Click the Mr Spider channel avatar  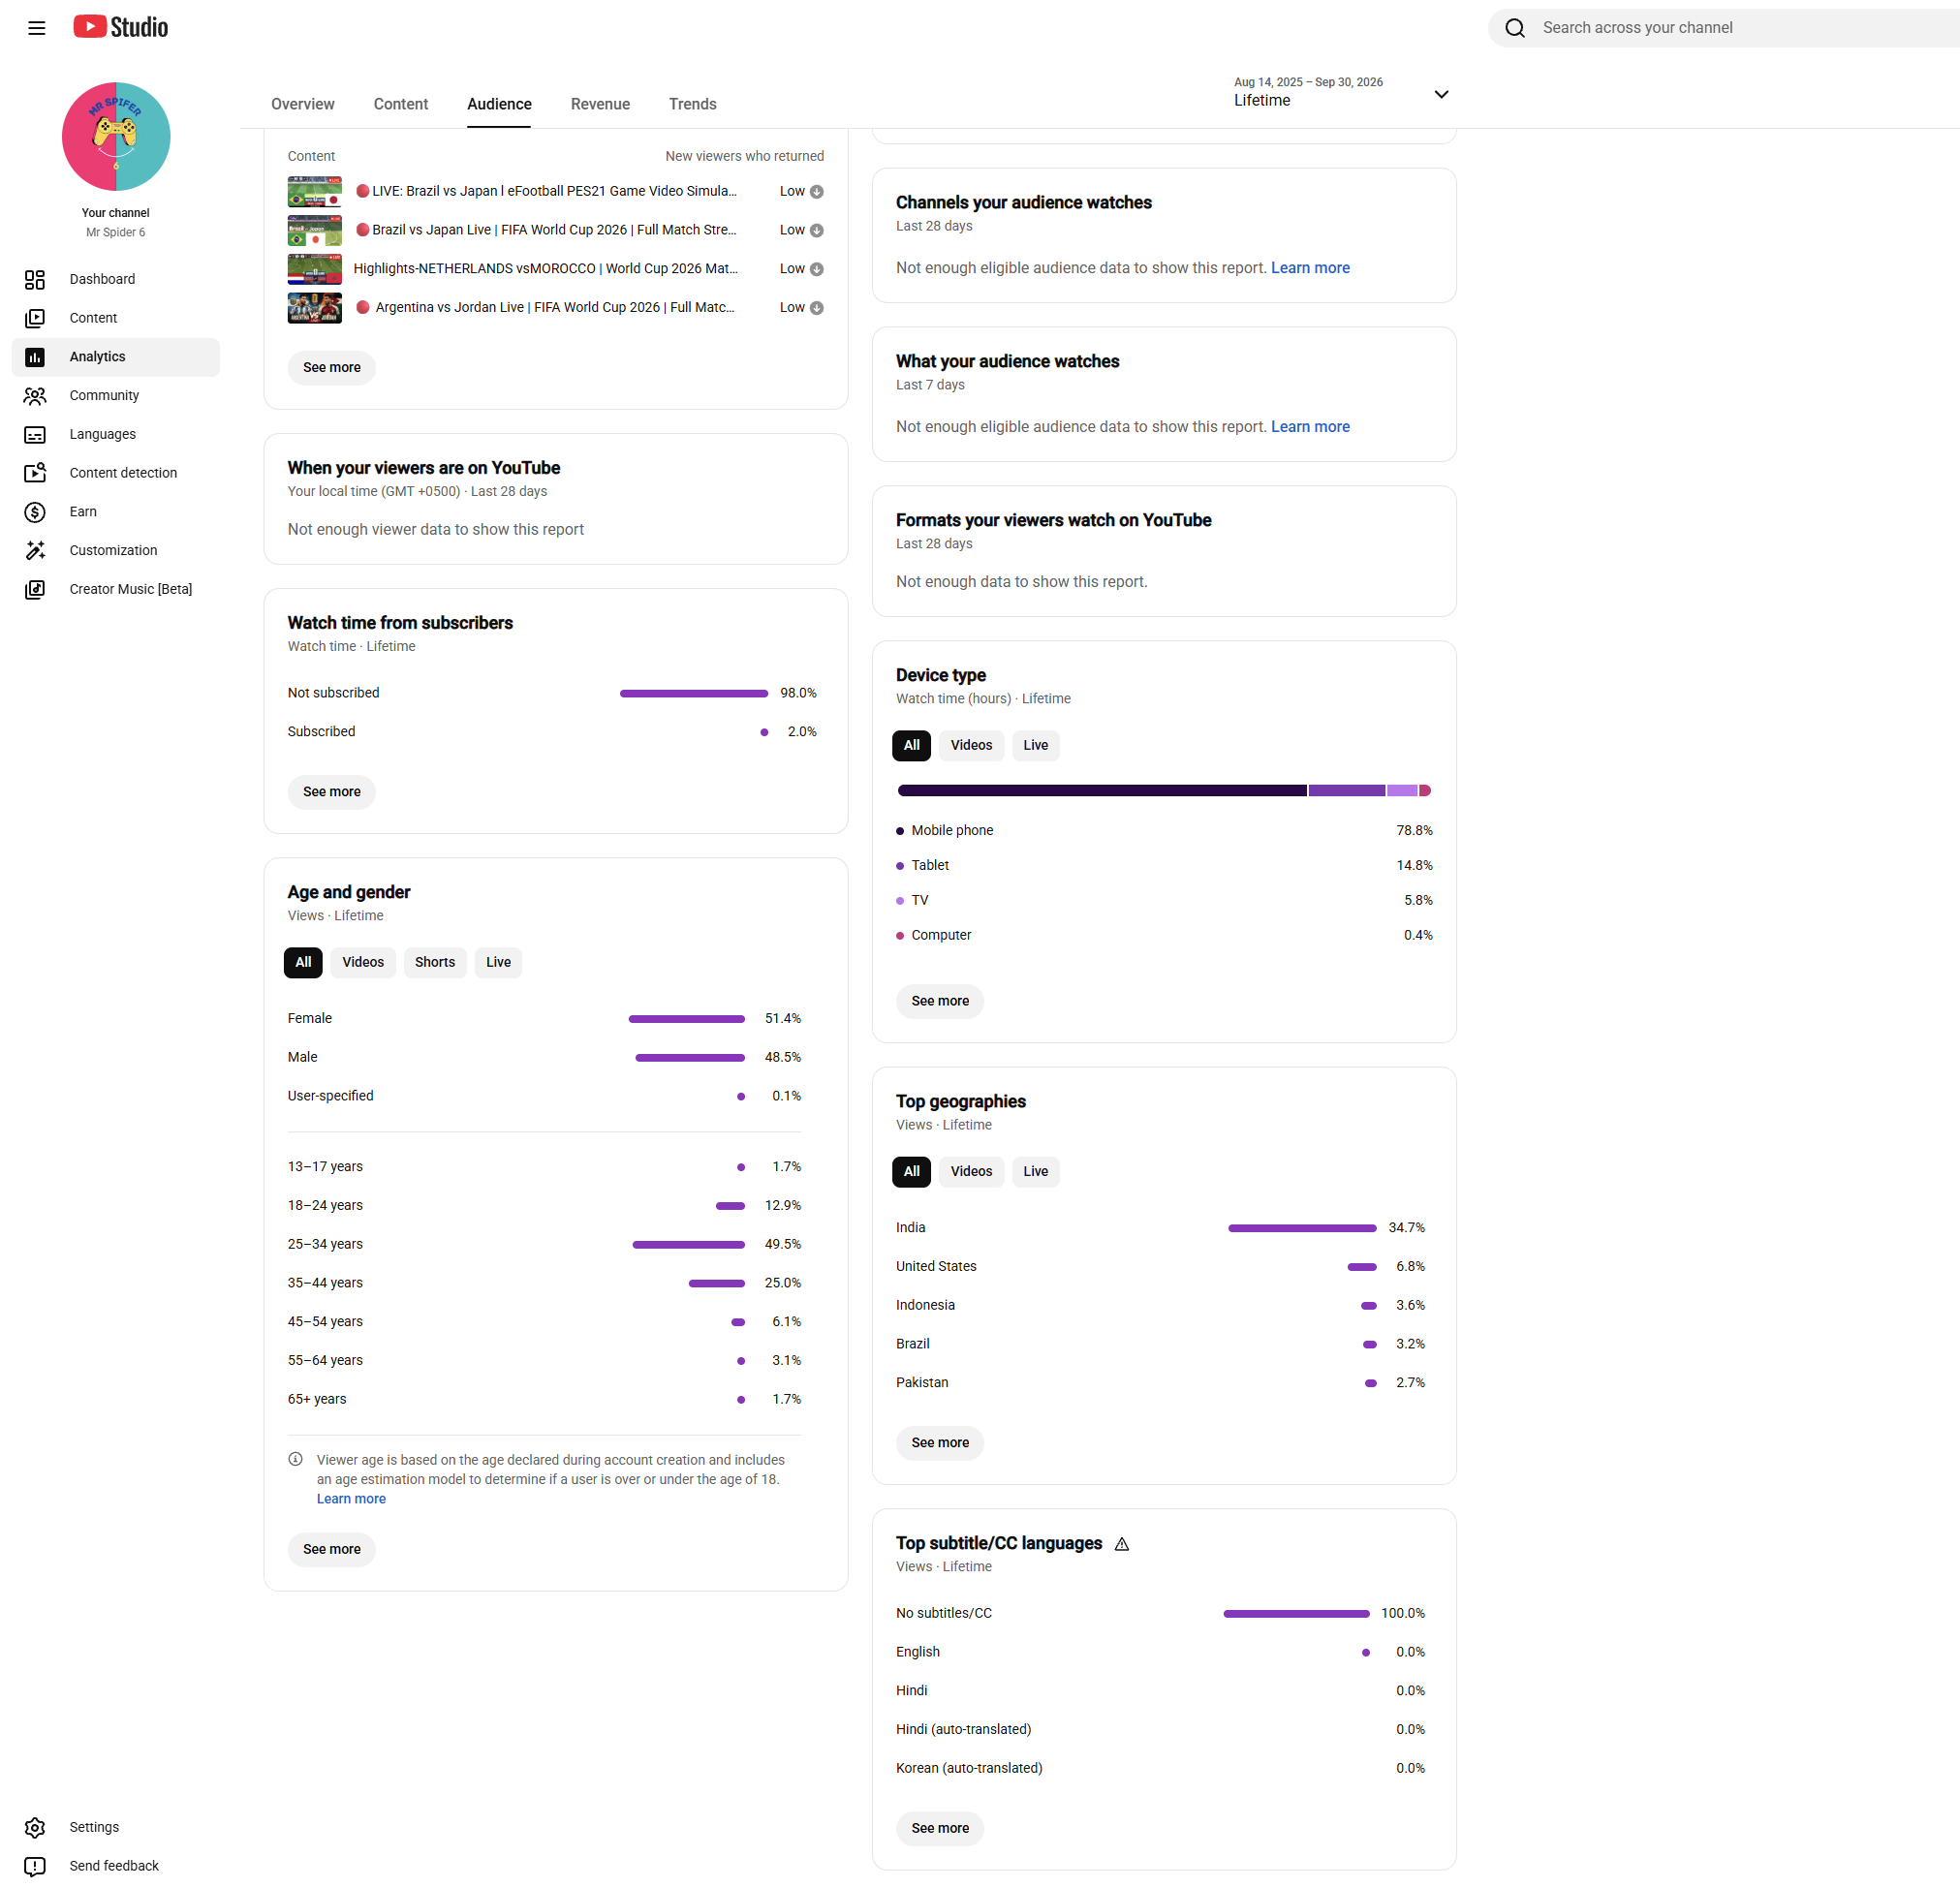(x=116, y=136)
